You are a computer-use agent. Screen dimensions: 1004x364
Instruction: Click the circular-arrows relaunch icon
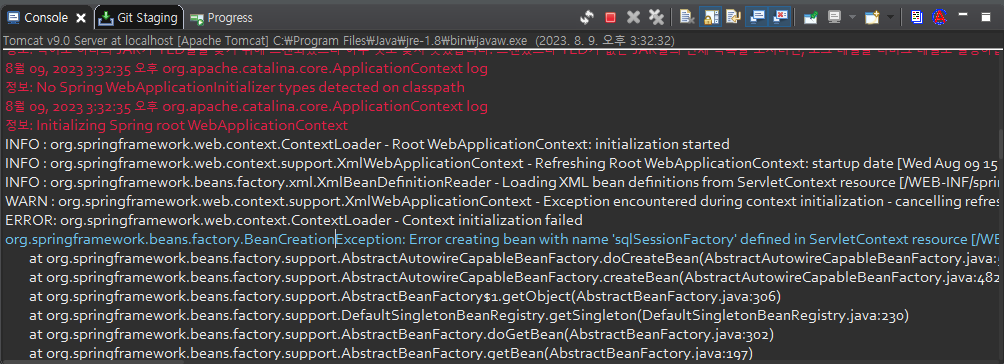pyautogui.click(x=587, y=17)
